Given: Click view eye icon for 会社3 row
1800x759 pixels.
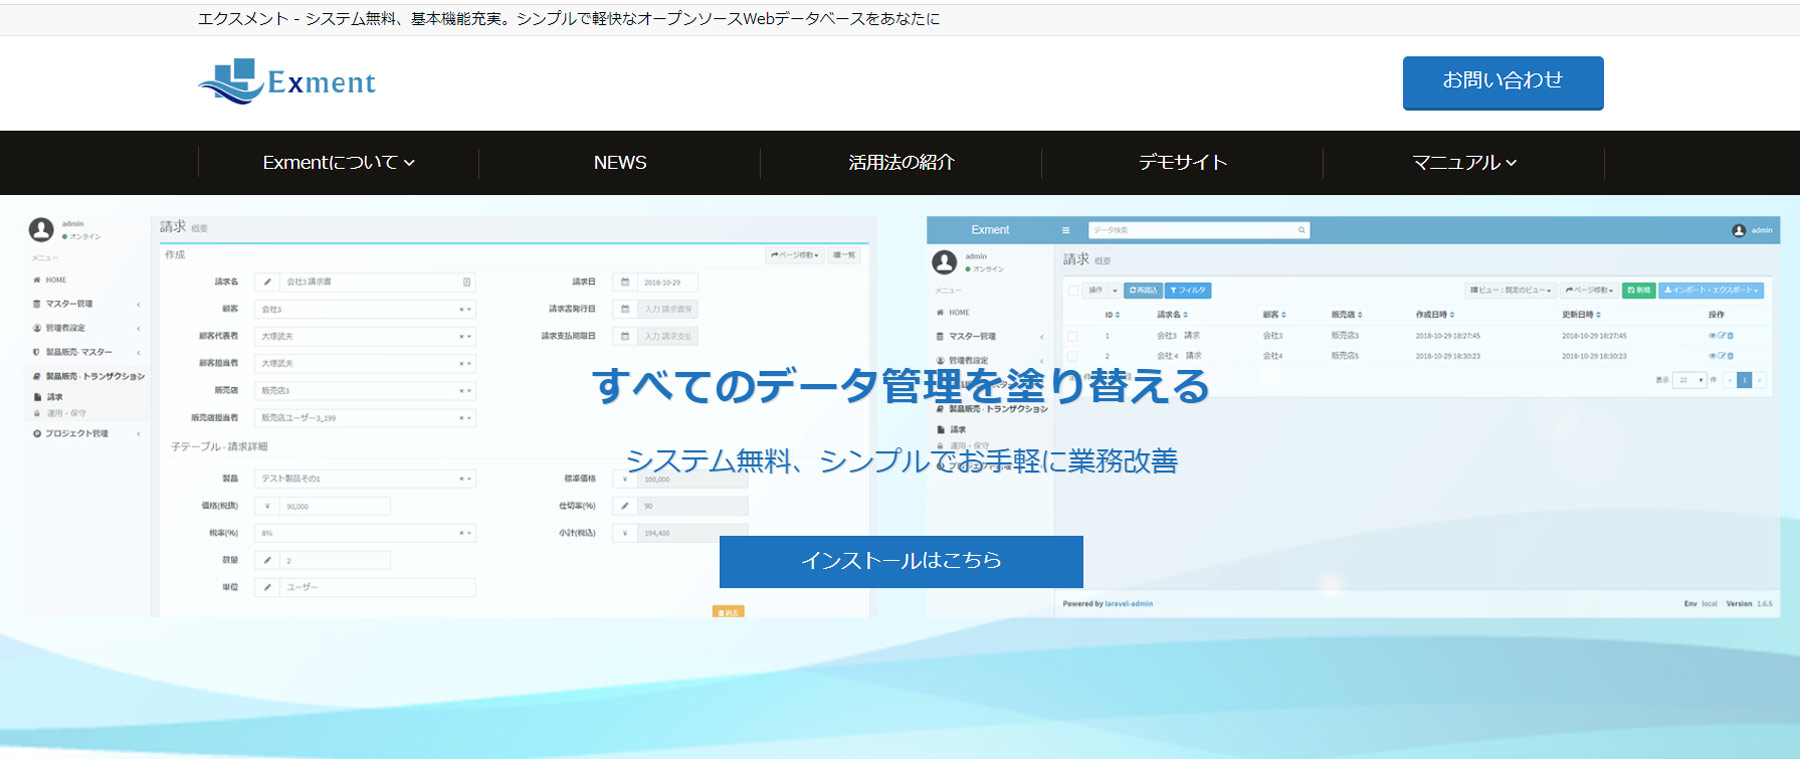Looking at the screenshot, I should 1712,336.
